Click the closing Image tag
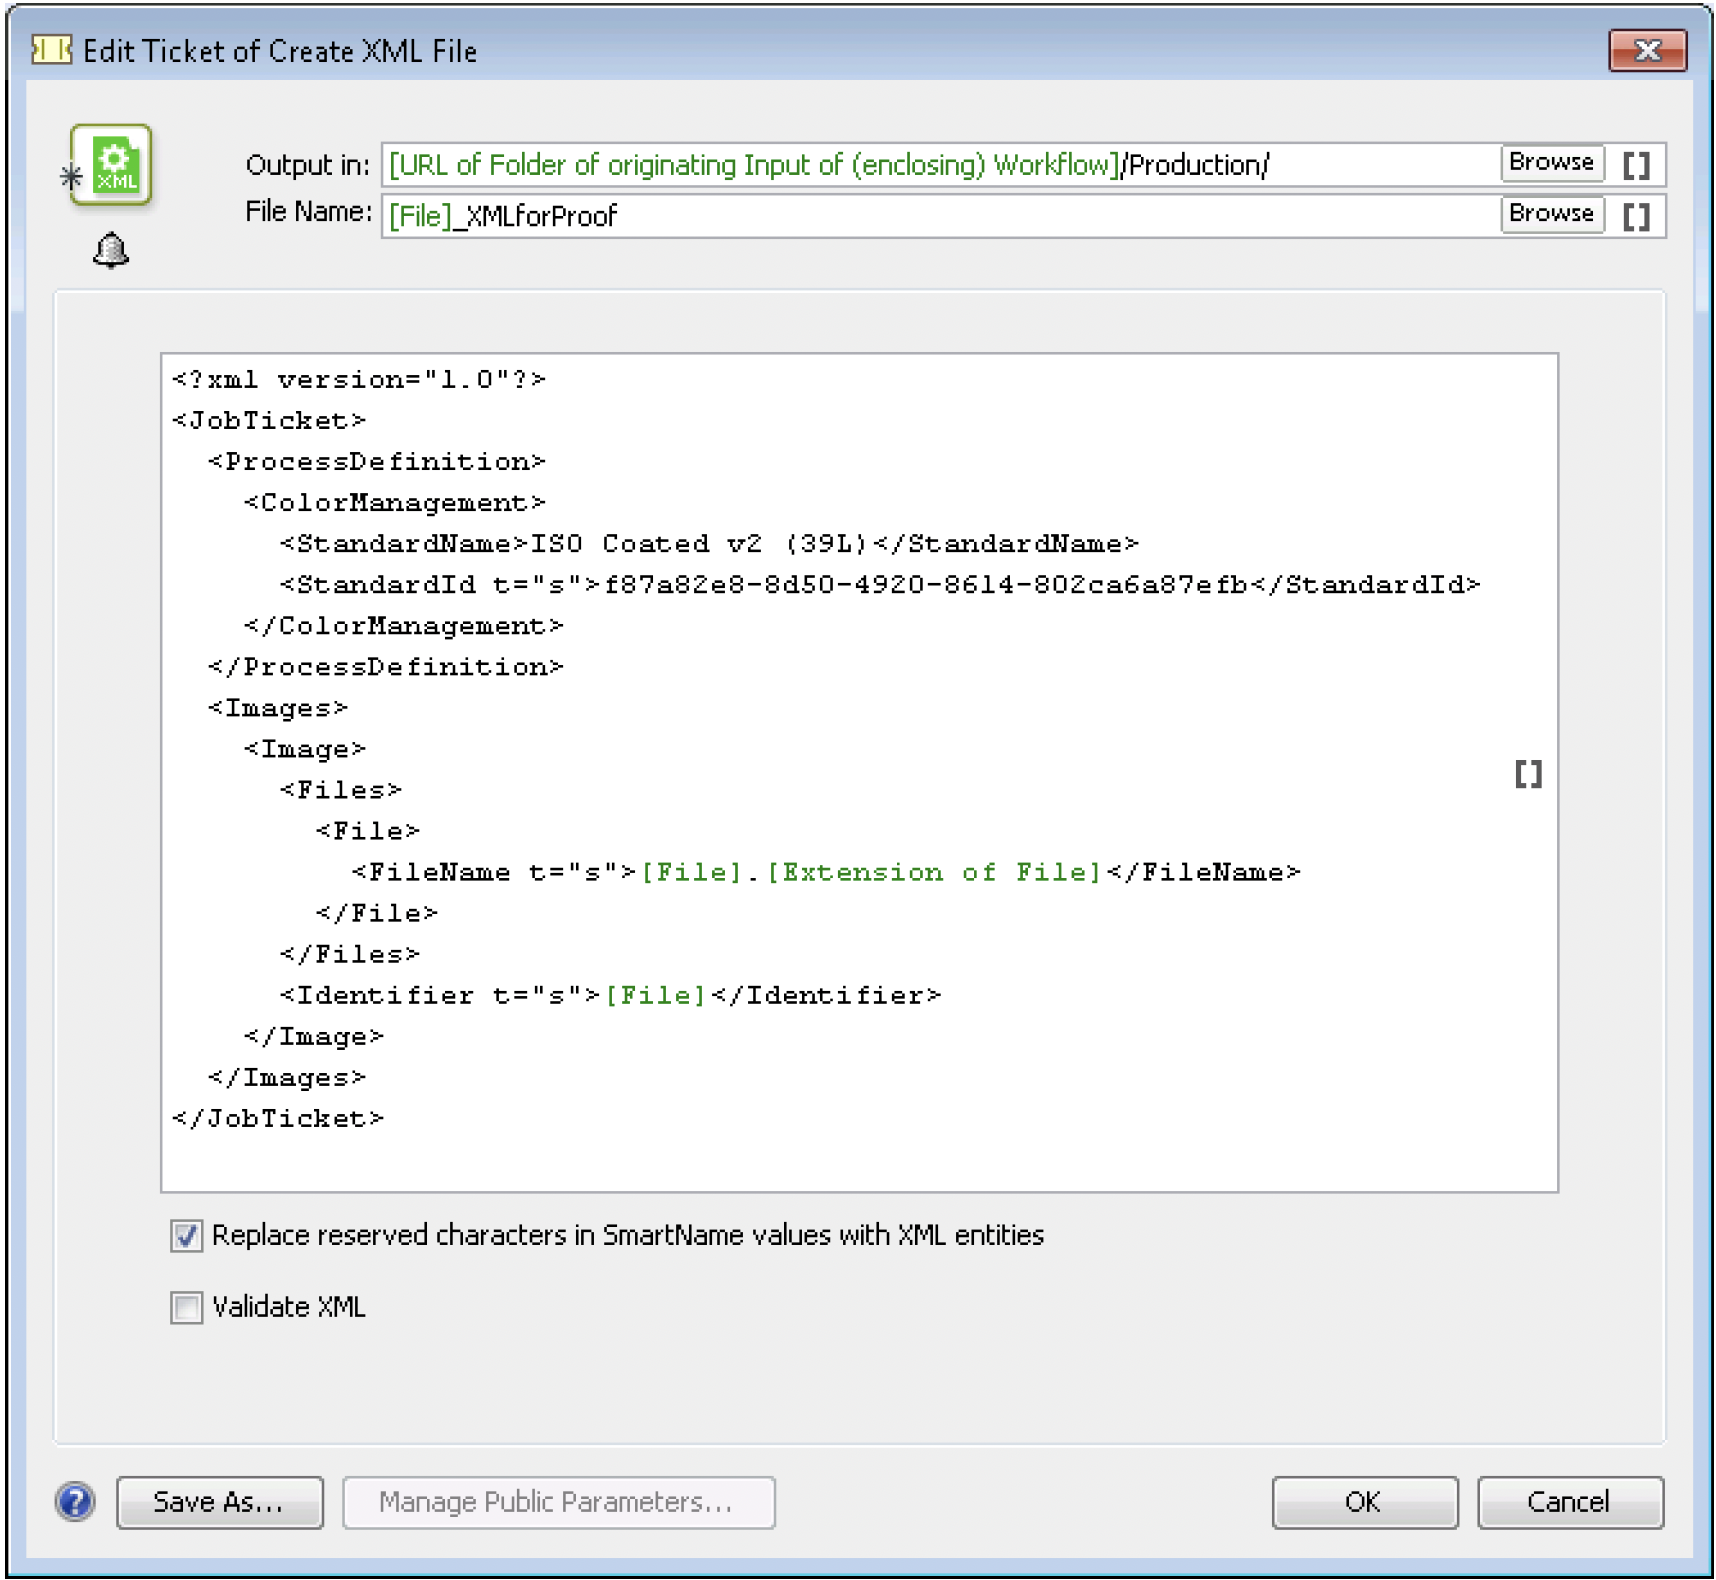1716x1580 pixels. [314, 1036]
